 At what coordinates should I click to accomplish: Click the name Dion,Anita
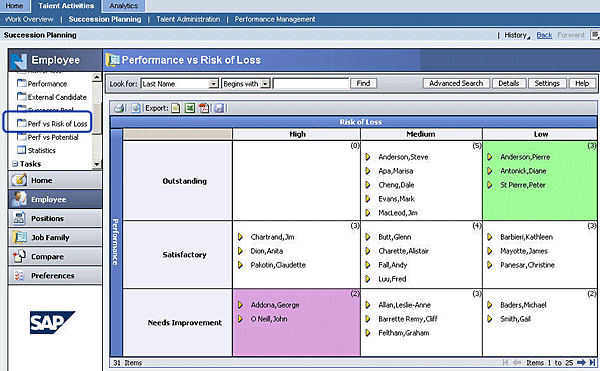click(267, 251)
